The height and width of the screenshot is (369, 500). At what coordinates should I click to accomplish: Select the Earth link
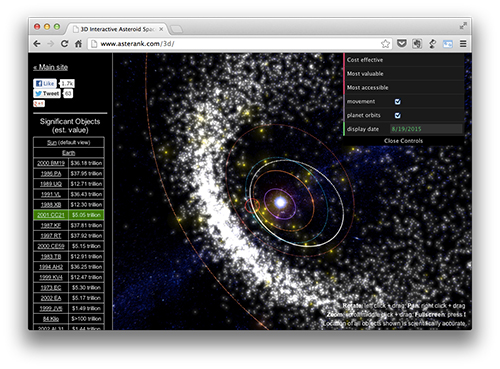pyautogui.click(x=69, y=153)
